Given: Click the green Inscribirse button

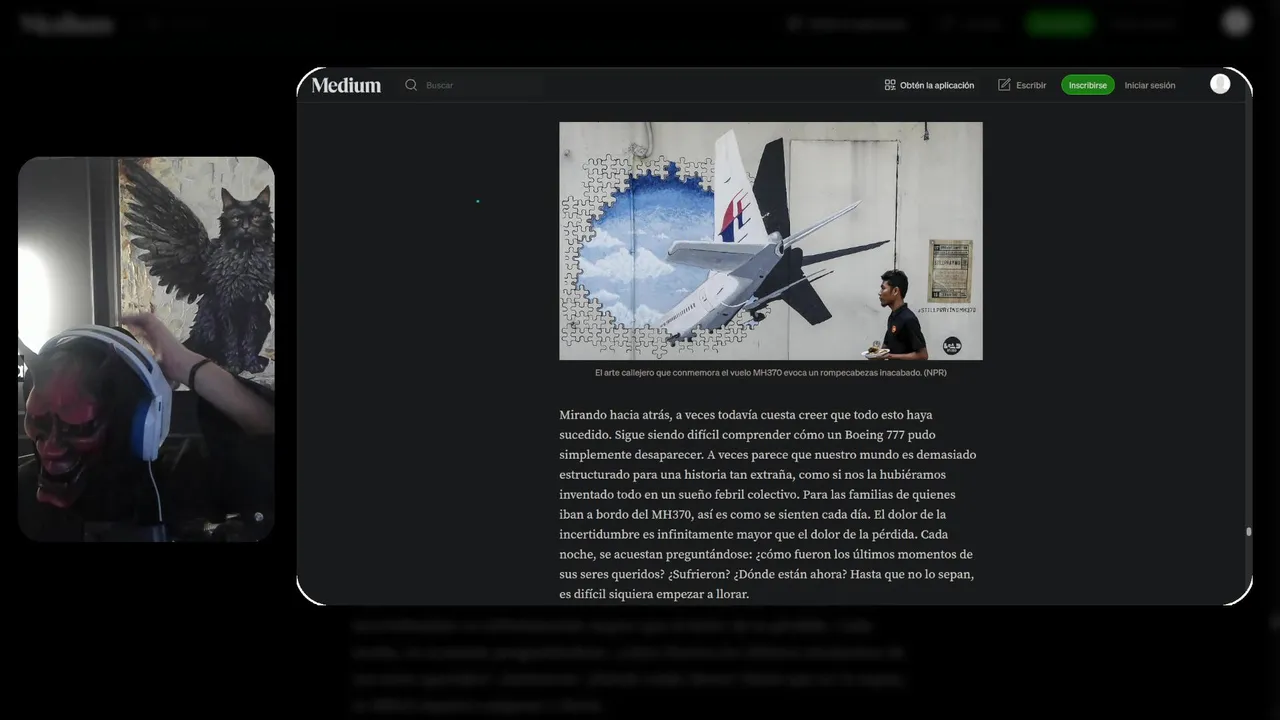Looking at the screenshot, I should click(x=1088, y=85).
